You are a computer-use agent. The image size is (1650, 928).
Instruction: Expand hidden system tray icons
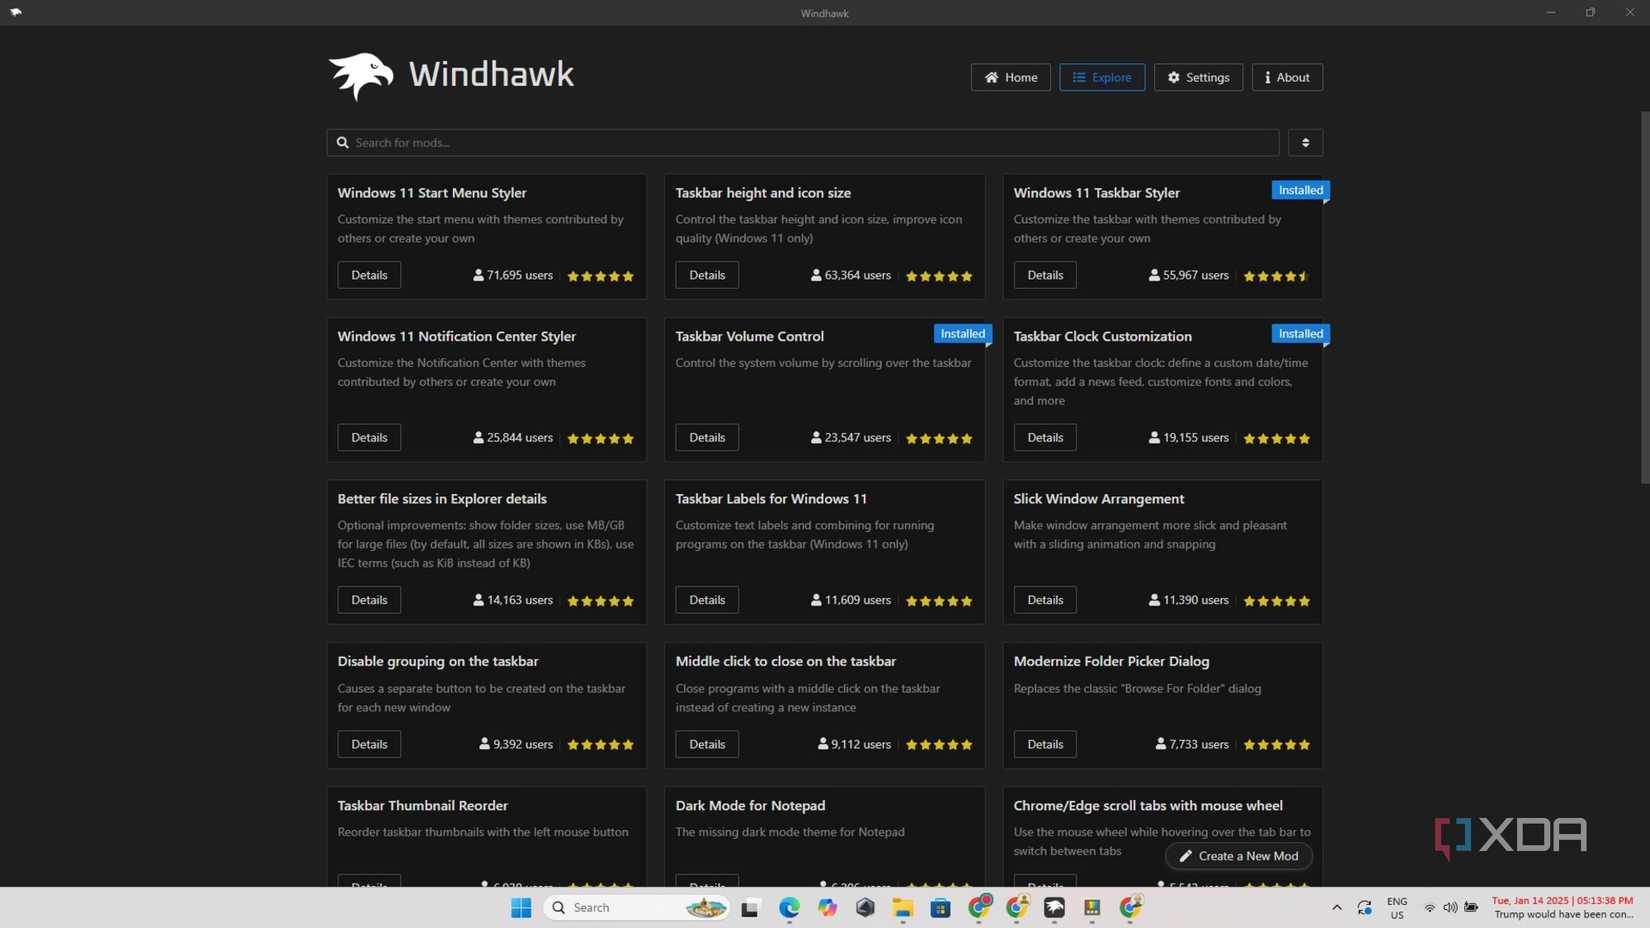[x=1336, y=908]
